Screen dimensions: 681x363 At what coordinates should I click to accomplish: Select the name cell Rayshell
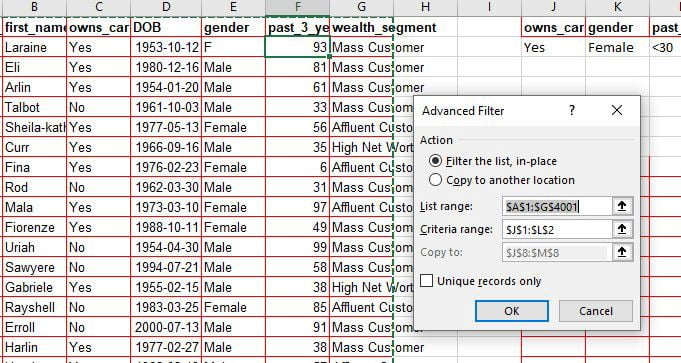tap(34, 307)
